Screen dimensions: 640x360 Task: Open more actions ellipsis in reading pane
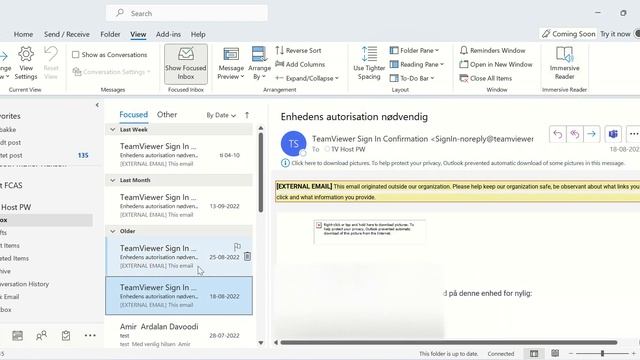click(633, 134)
